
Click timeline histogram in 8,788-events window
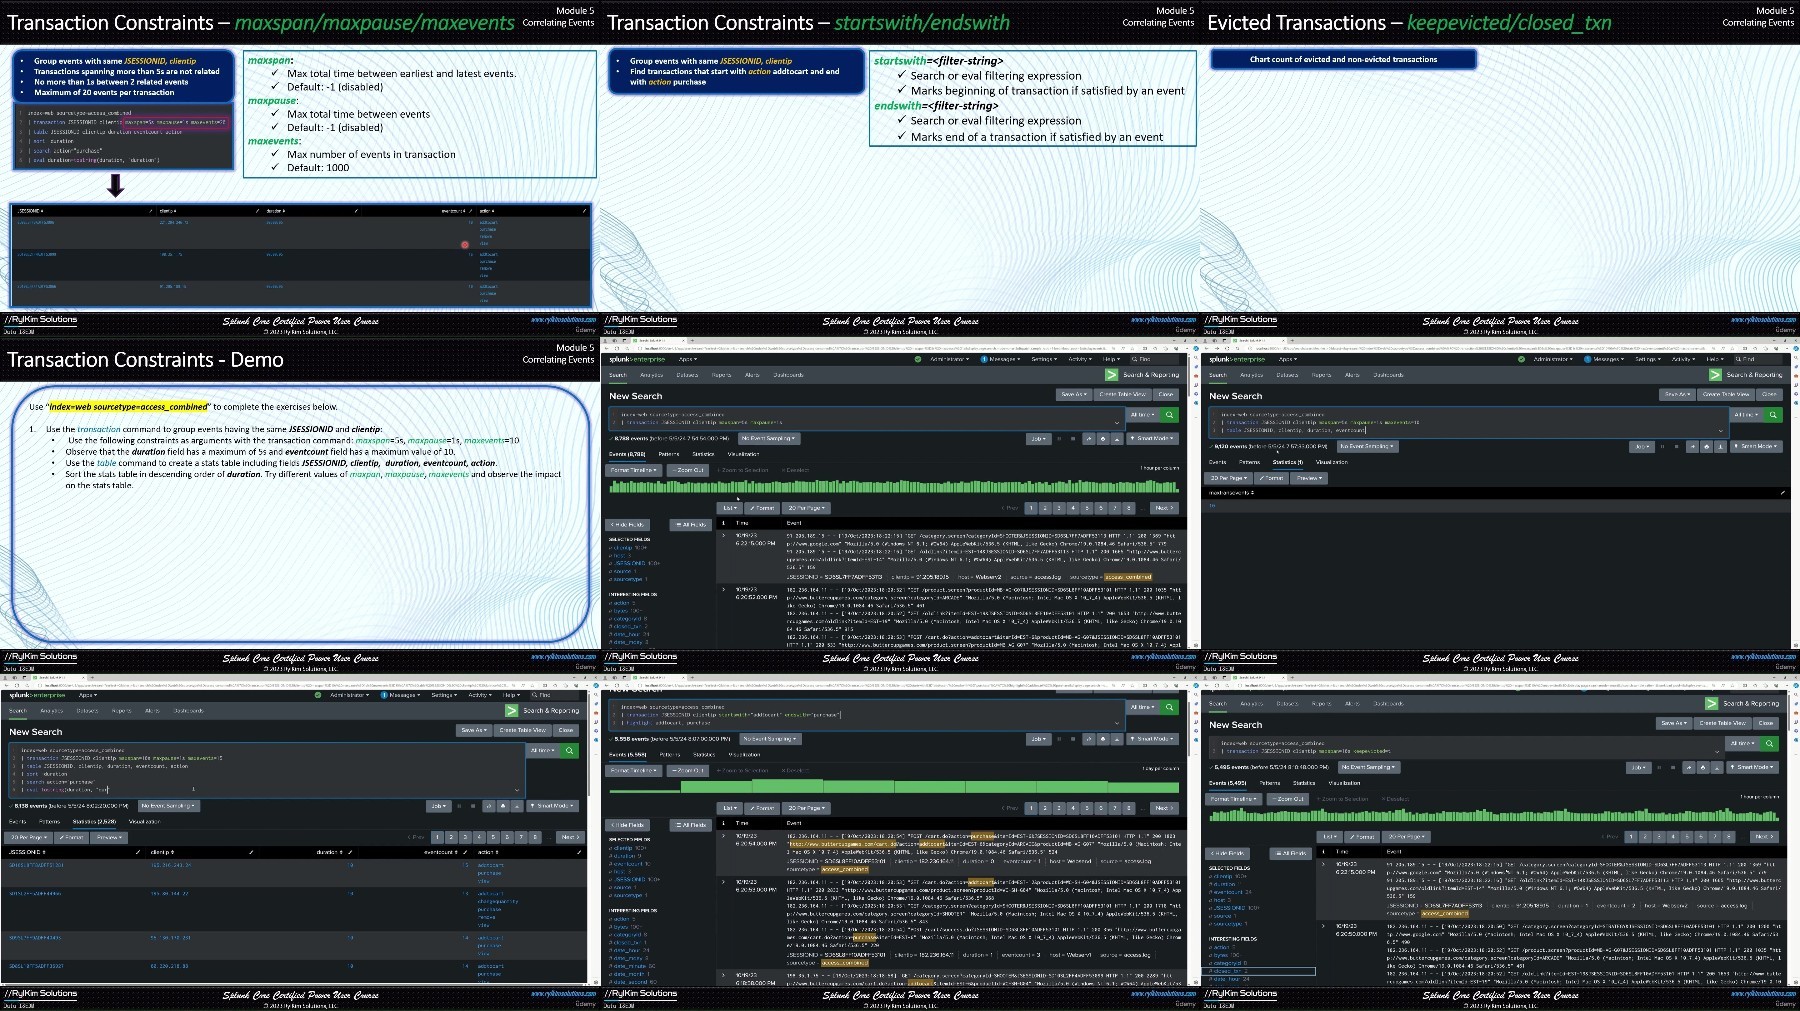(x=894, y=487)
